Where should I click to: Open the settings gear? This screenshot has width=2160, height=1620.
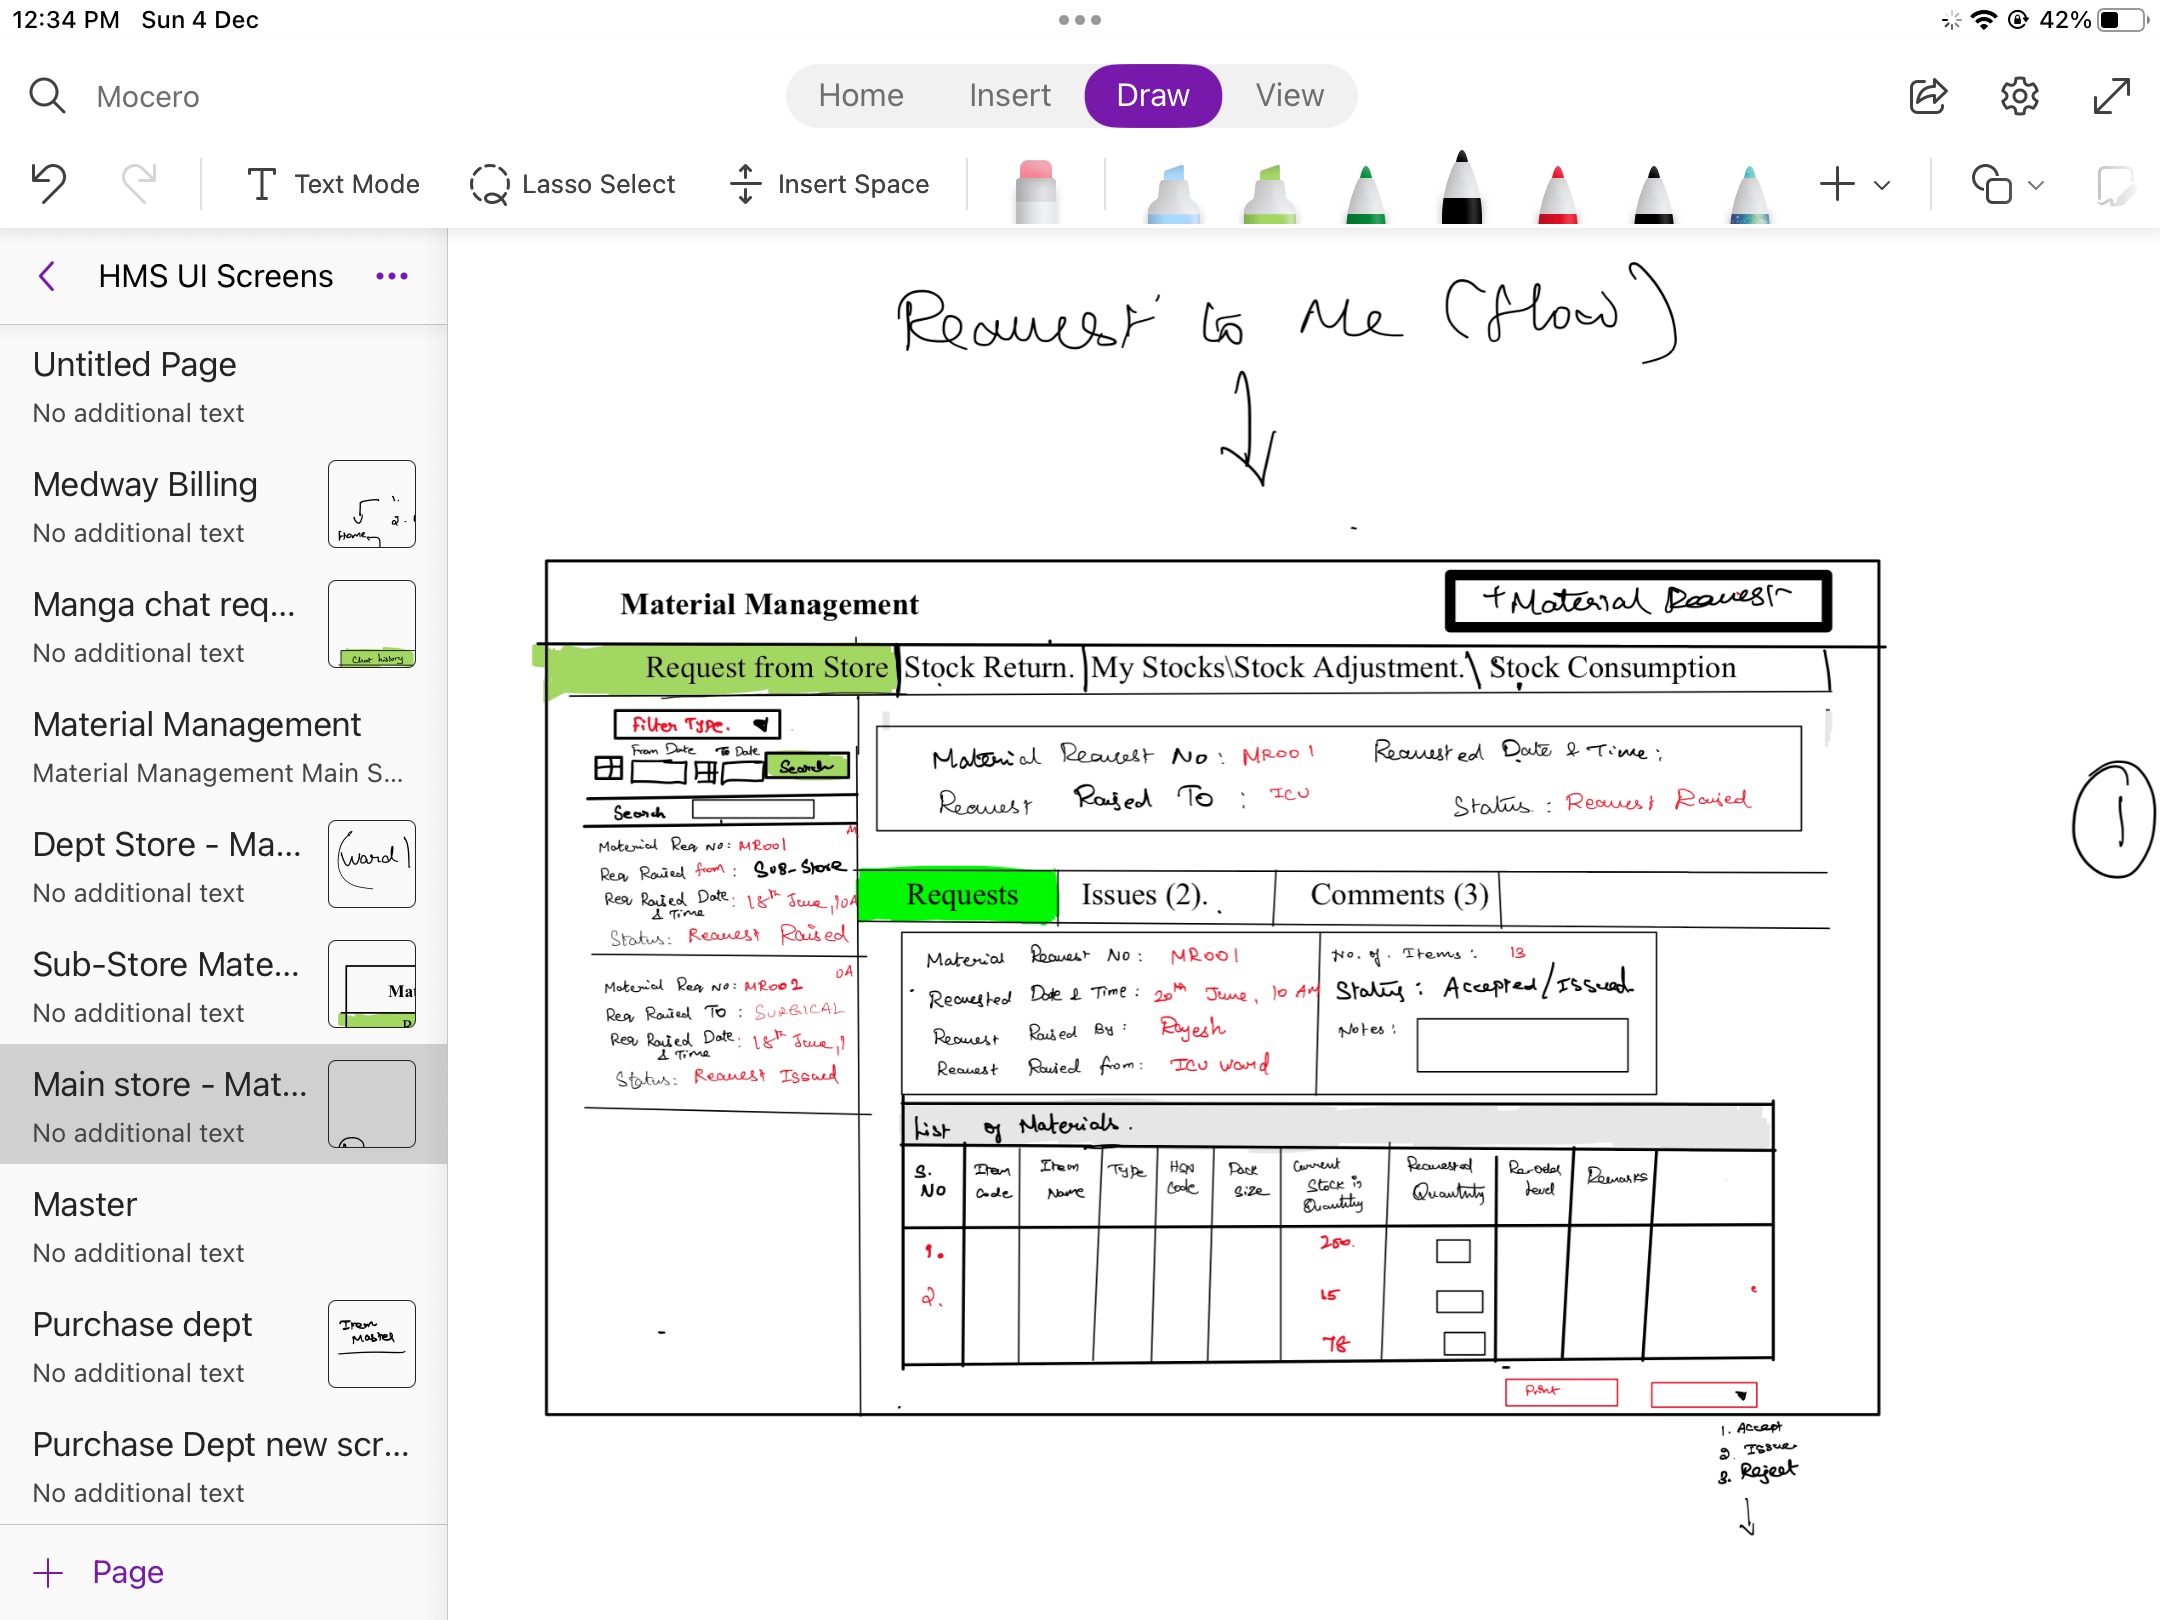click(2019, 96)
